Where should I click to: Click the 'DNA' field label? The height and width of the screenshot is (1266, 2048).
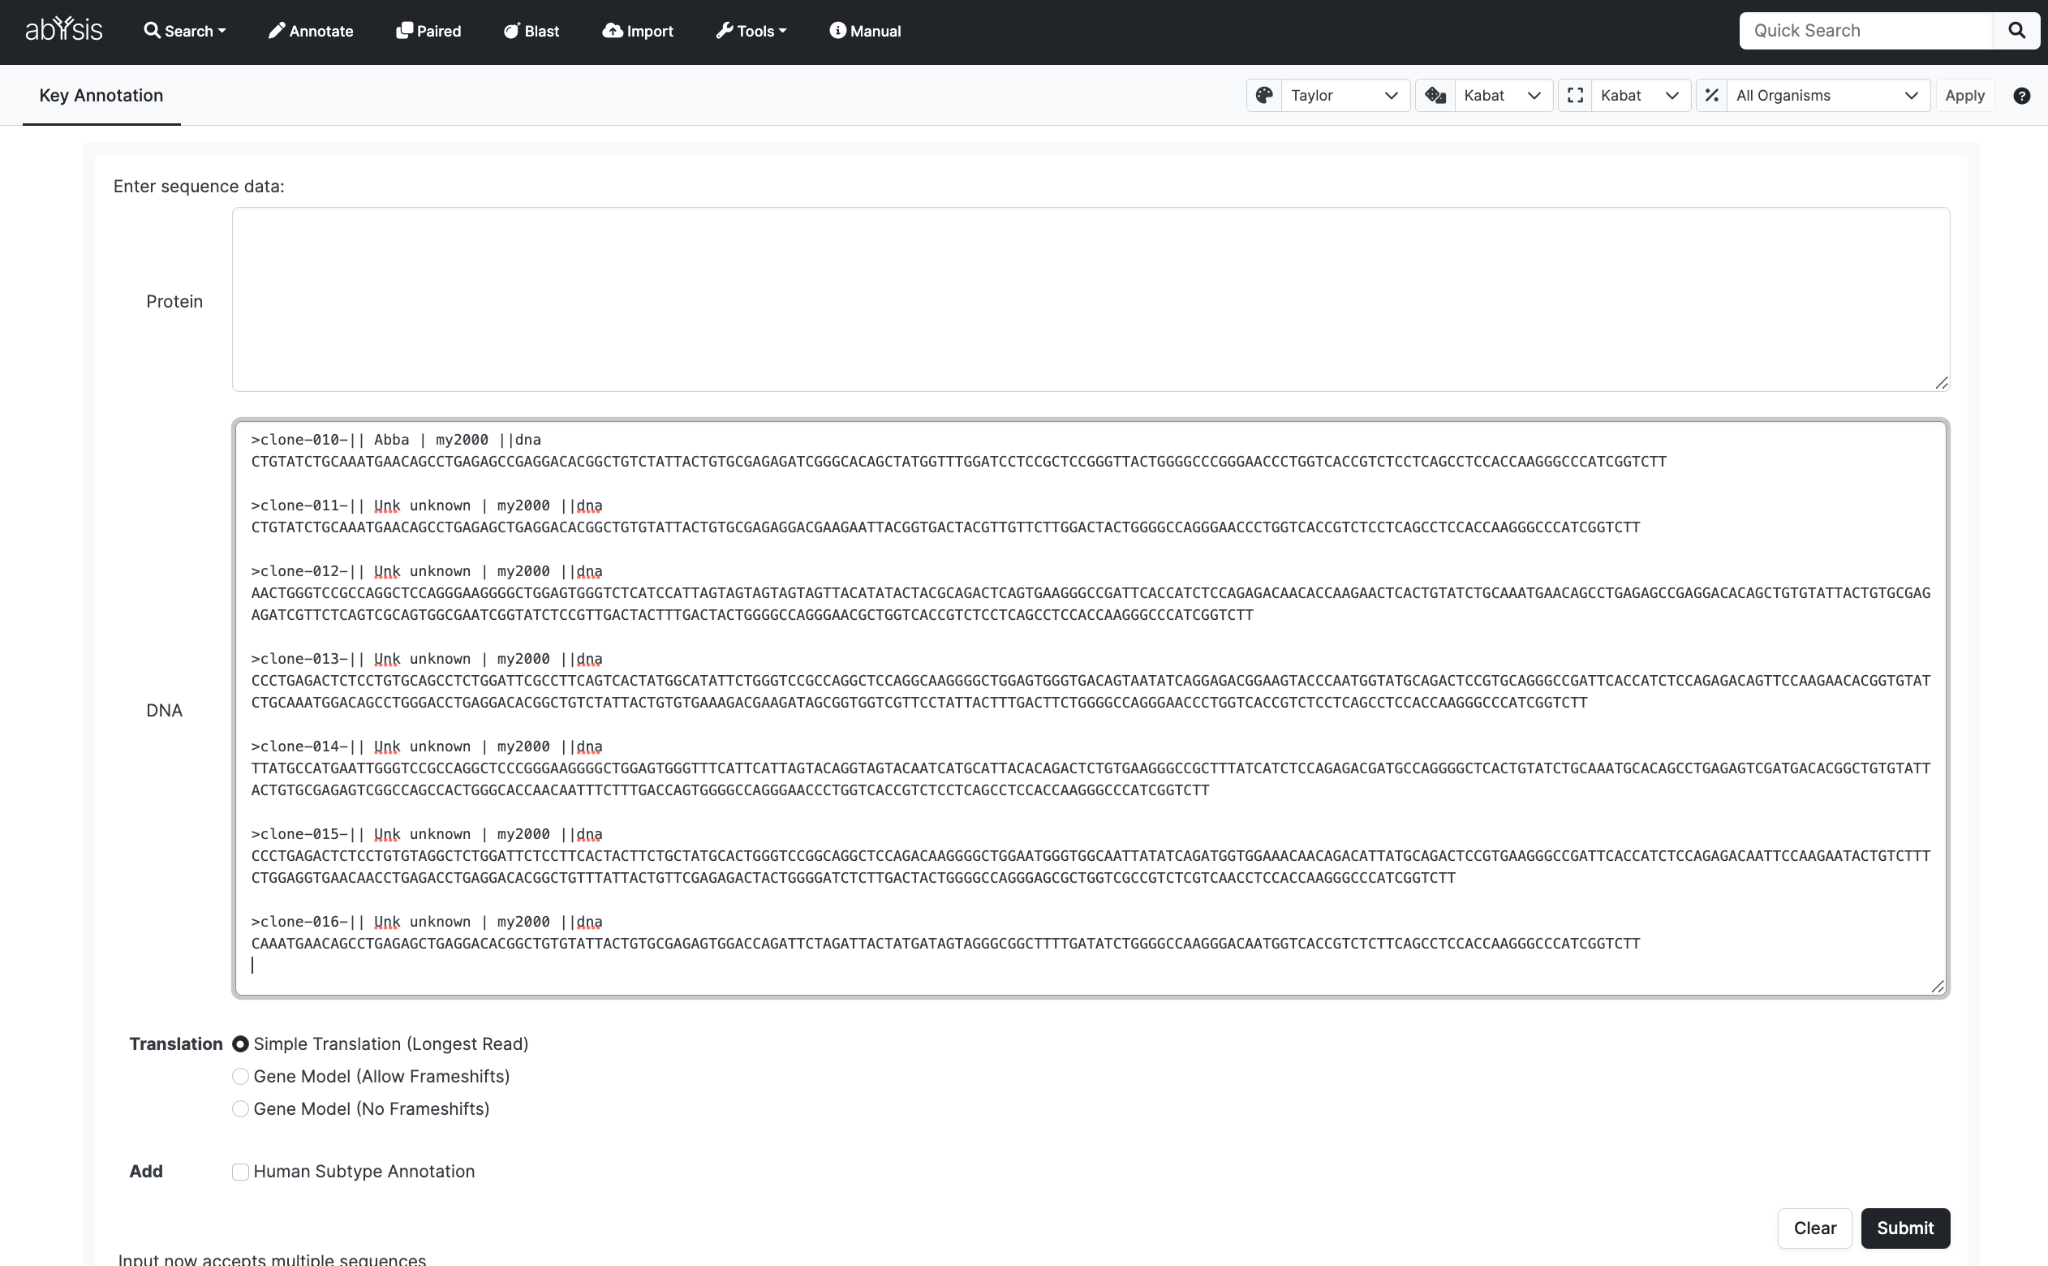(x=164, y=710)
